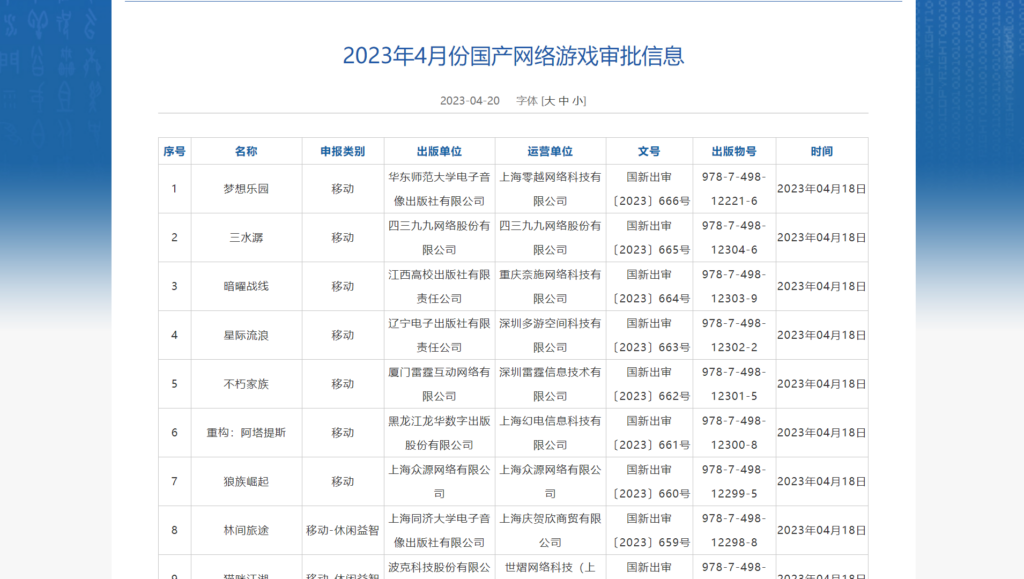Click the page title 2023年4月份国产网络游戏审批信息
Screen dimensions: 1024x579
(513, 55)
